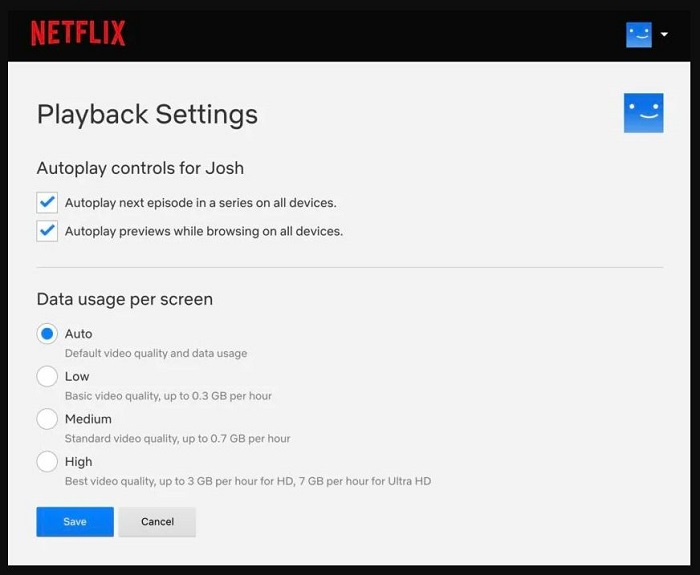The image size is (700, 575).
Task: Click the 'Autoplay previews while browsing' label text
Action: 204,231
